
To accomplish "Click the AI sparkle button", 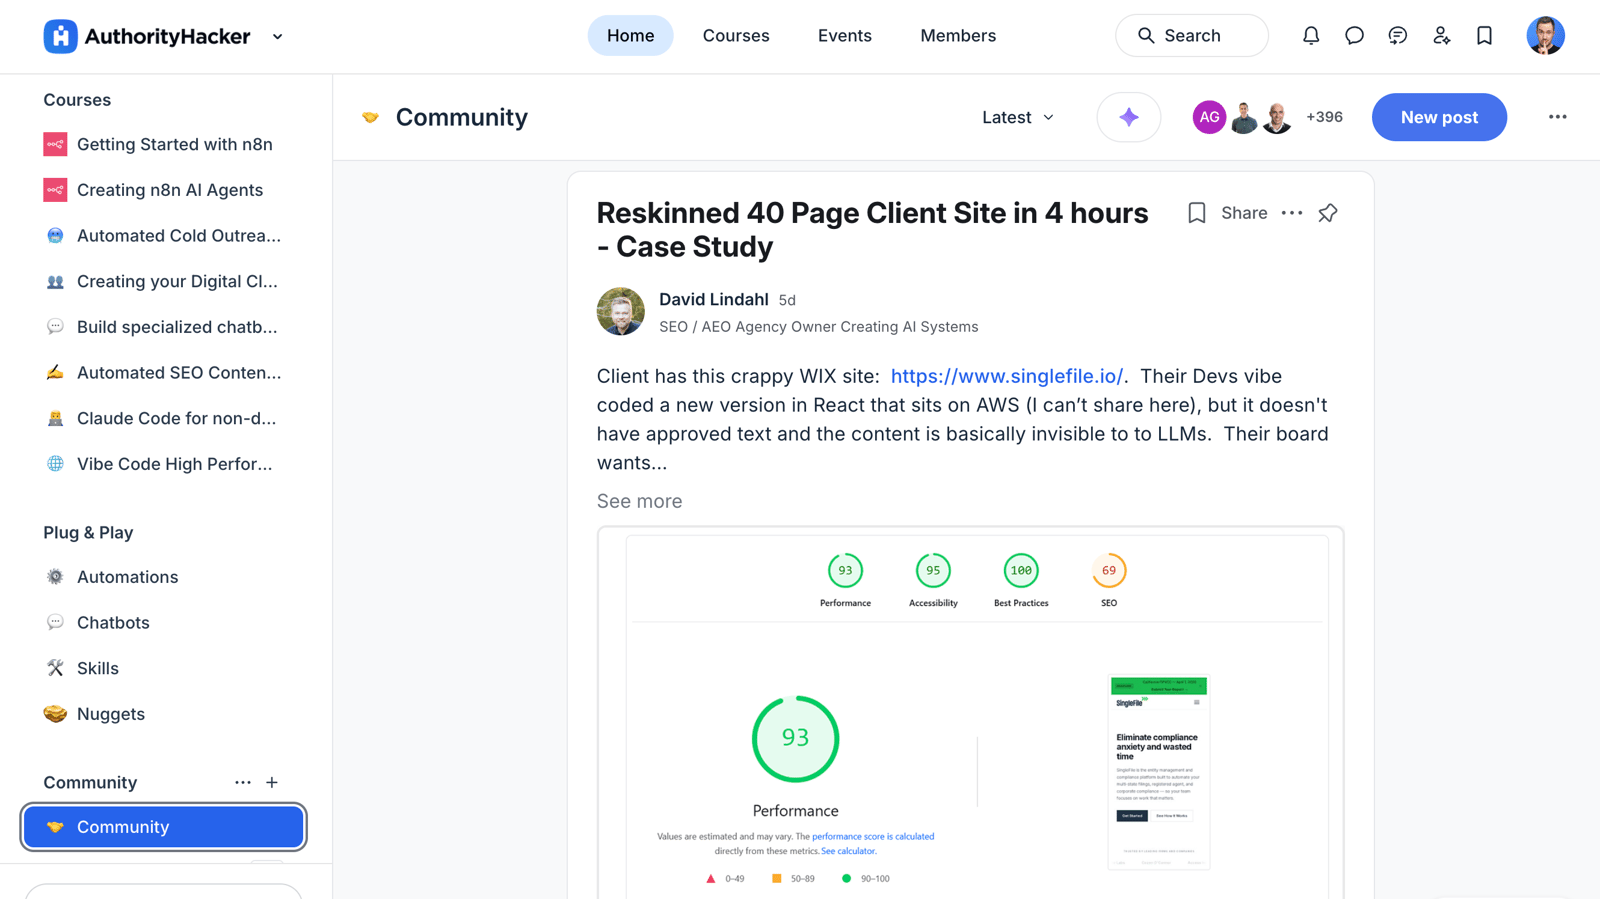I will pos(1129,117).
